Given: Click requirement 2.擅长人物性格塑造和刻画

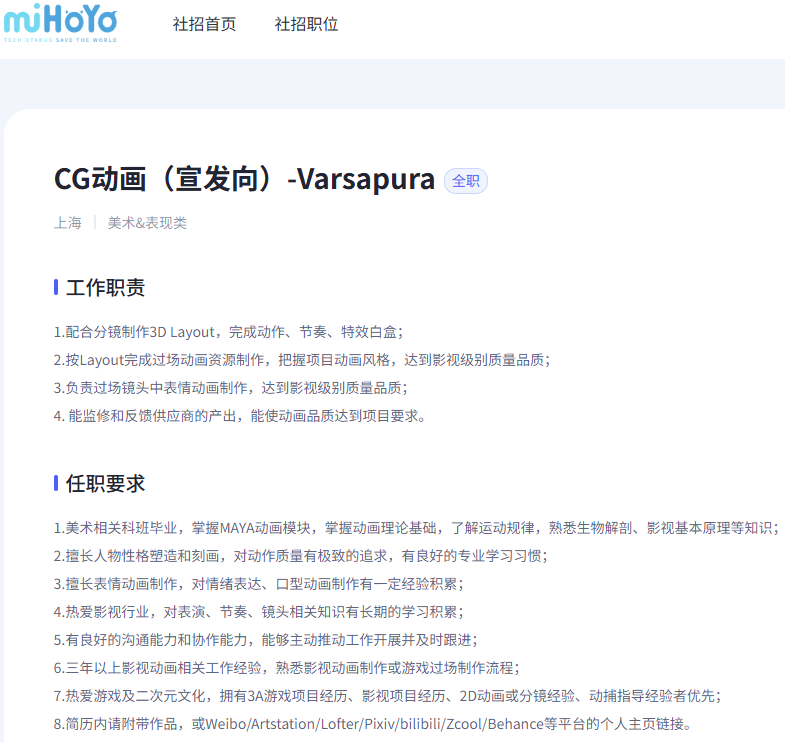Looking at the screenshot, I should (x=301, y=556).
